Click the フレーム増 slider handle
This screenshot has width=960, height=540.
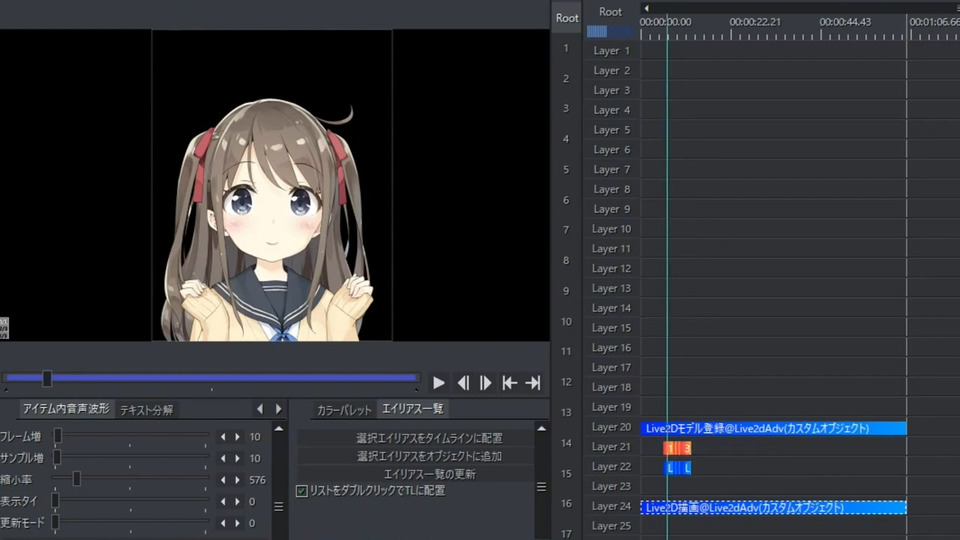(58, 435)
